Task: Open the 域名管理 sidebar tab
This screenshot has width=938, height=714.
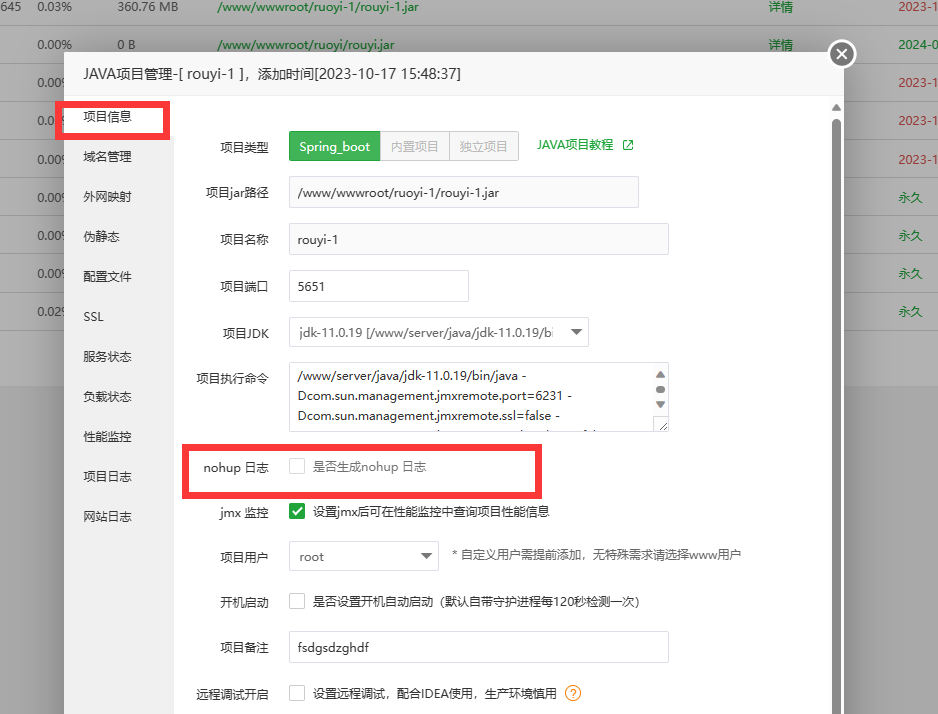Action: click(107, 157)
